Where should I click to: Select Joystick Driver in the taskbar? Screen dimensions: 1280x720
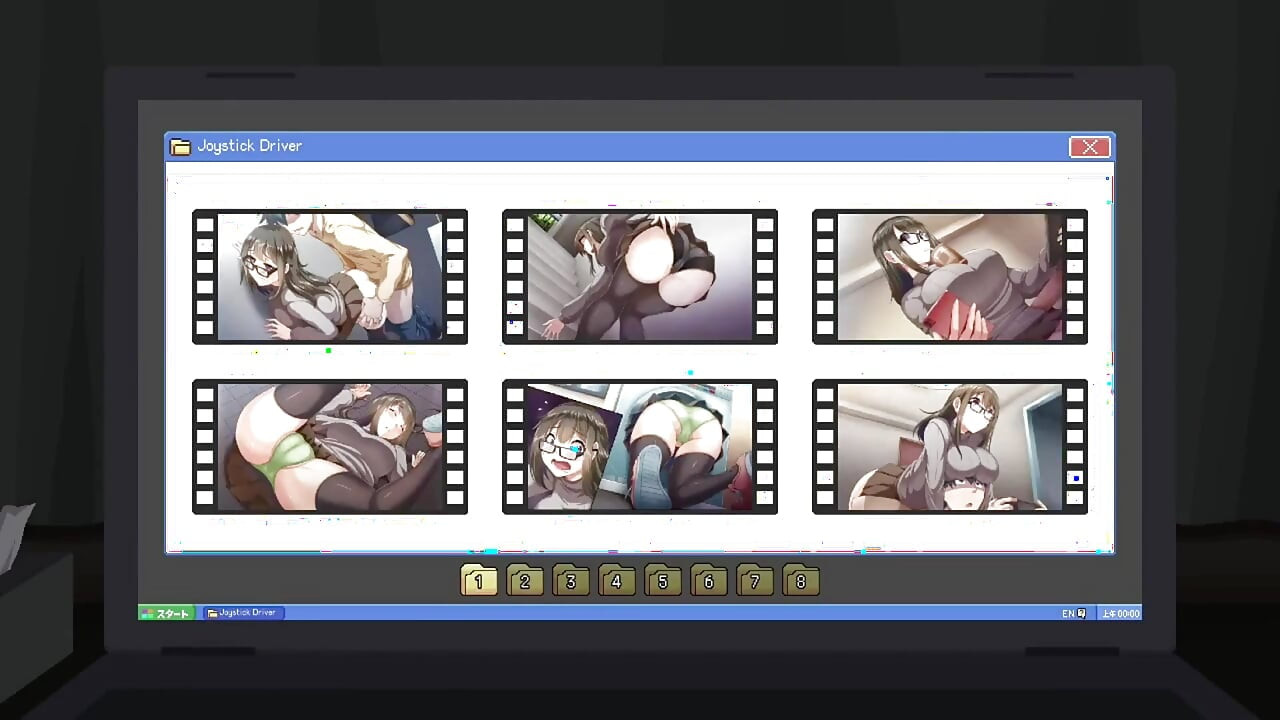244,612
